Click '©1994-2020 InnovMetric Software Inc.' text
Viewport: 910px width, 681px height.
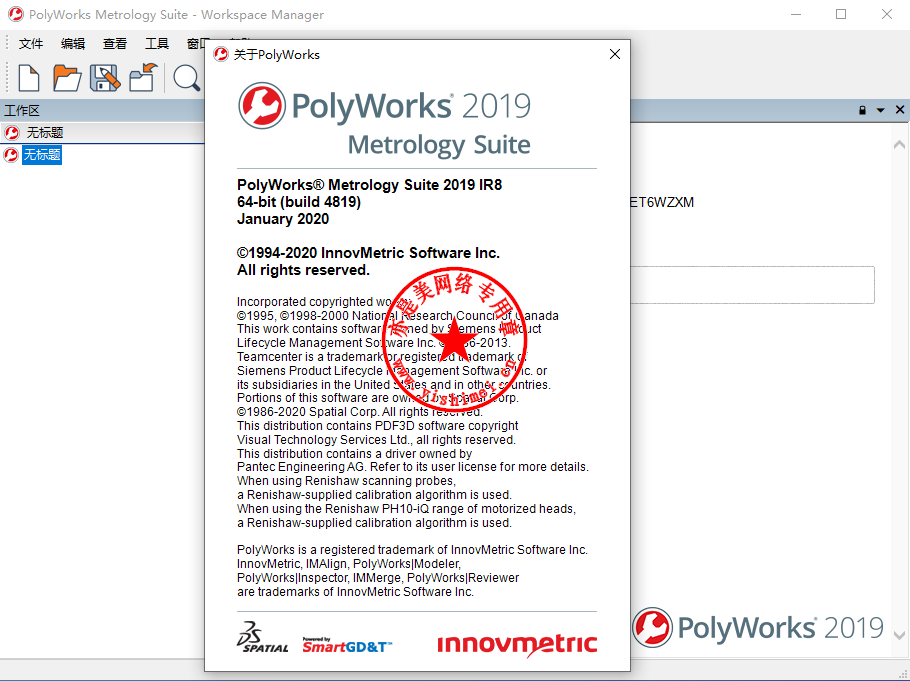369,253
